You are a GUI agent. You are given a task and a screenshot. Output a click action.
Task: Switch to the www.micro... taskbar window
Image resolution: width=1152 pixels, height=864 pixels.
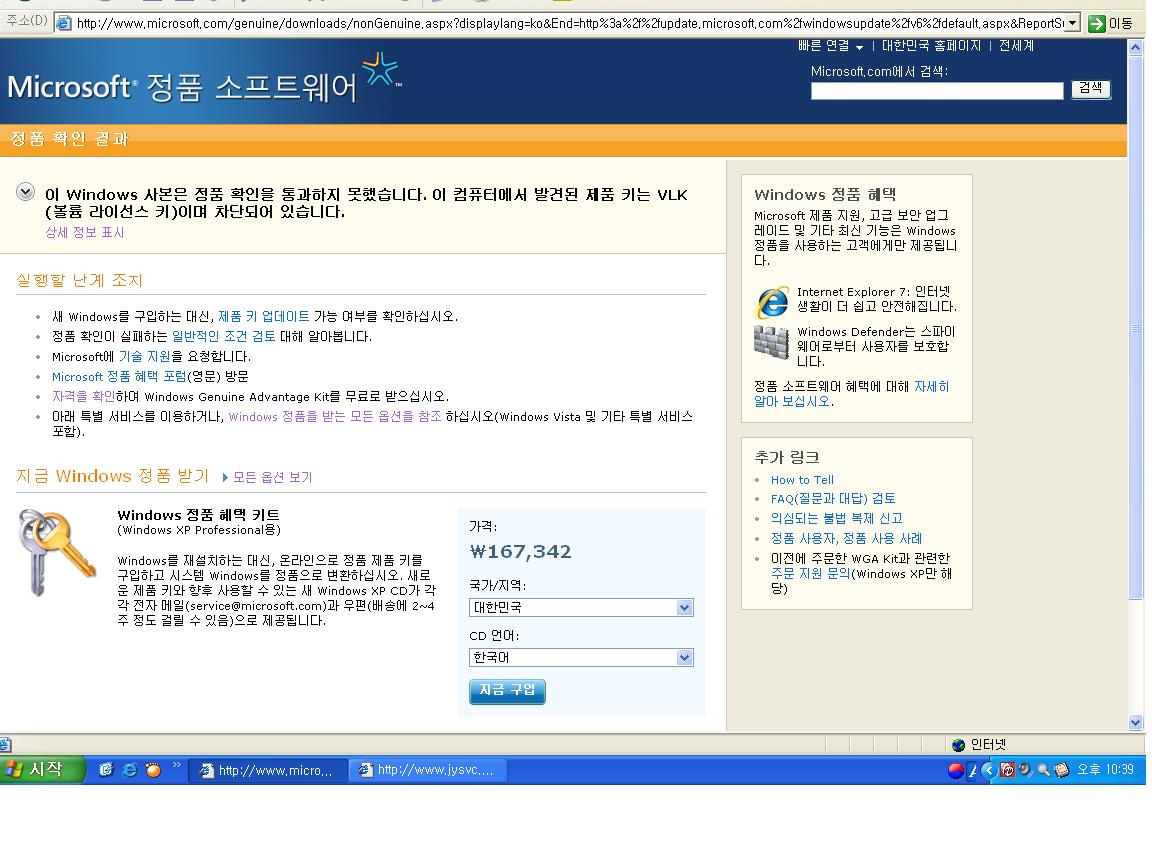click(x=268, y=771)
